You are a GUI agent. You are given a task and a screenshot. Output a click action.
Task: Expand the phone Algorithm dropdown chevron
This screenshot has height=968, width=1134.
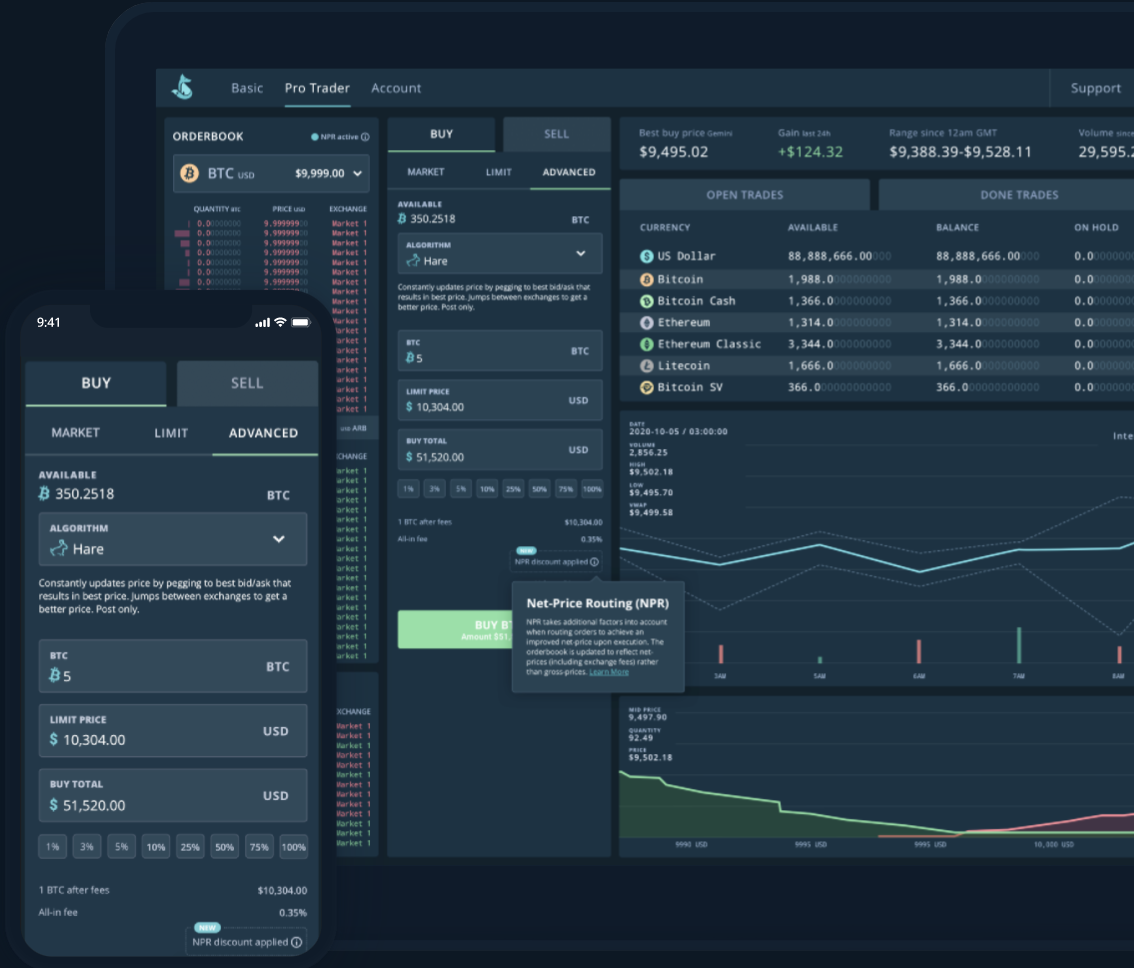click(x=278, y=539)
